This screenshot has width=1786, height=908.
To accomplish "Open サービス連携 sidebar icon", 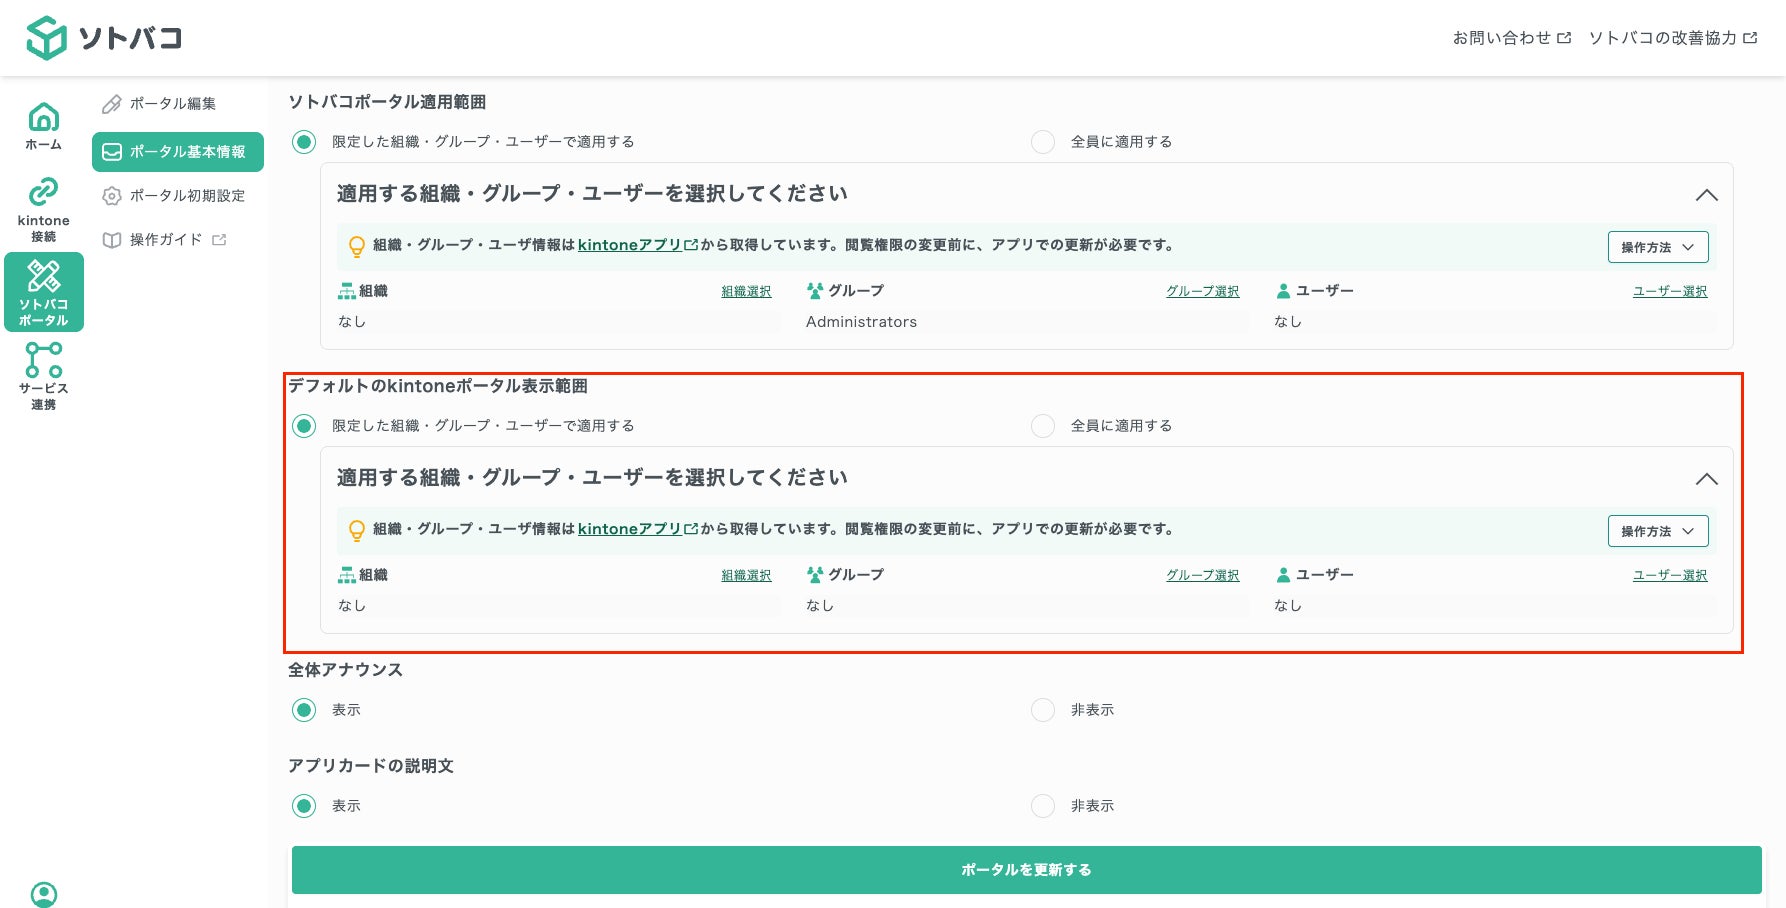I will 43,361.
